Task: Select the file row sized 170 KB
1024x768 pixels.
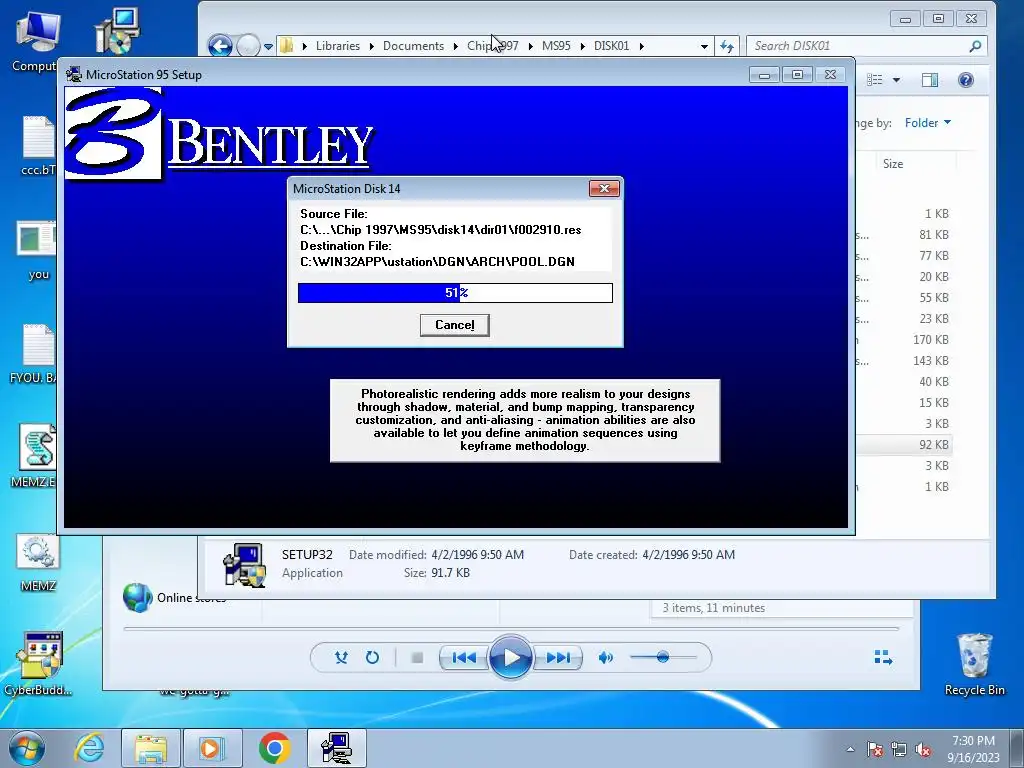Action: pyautogui.click(x=904, y=340)
